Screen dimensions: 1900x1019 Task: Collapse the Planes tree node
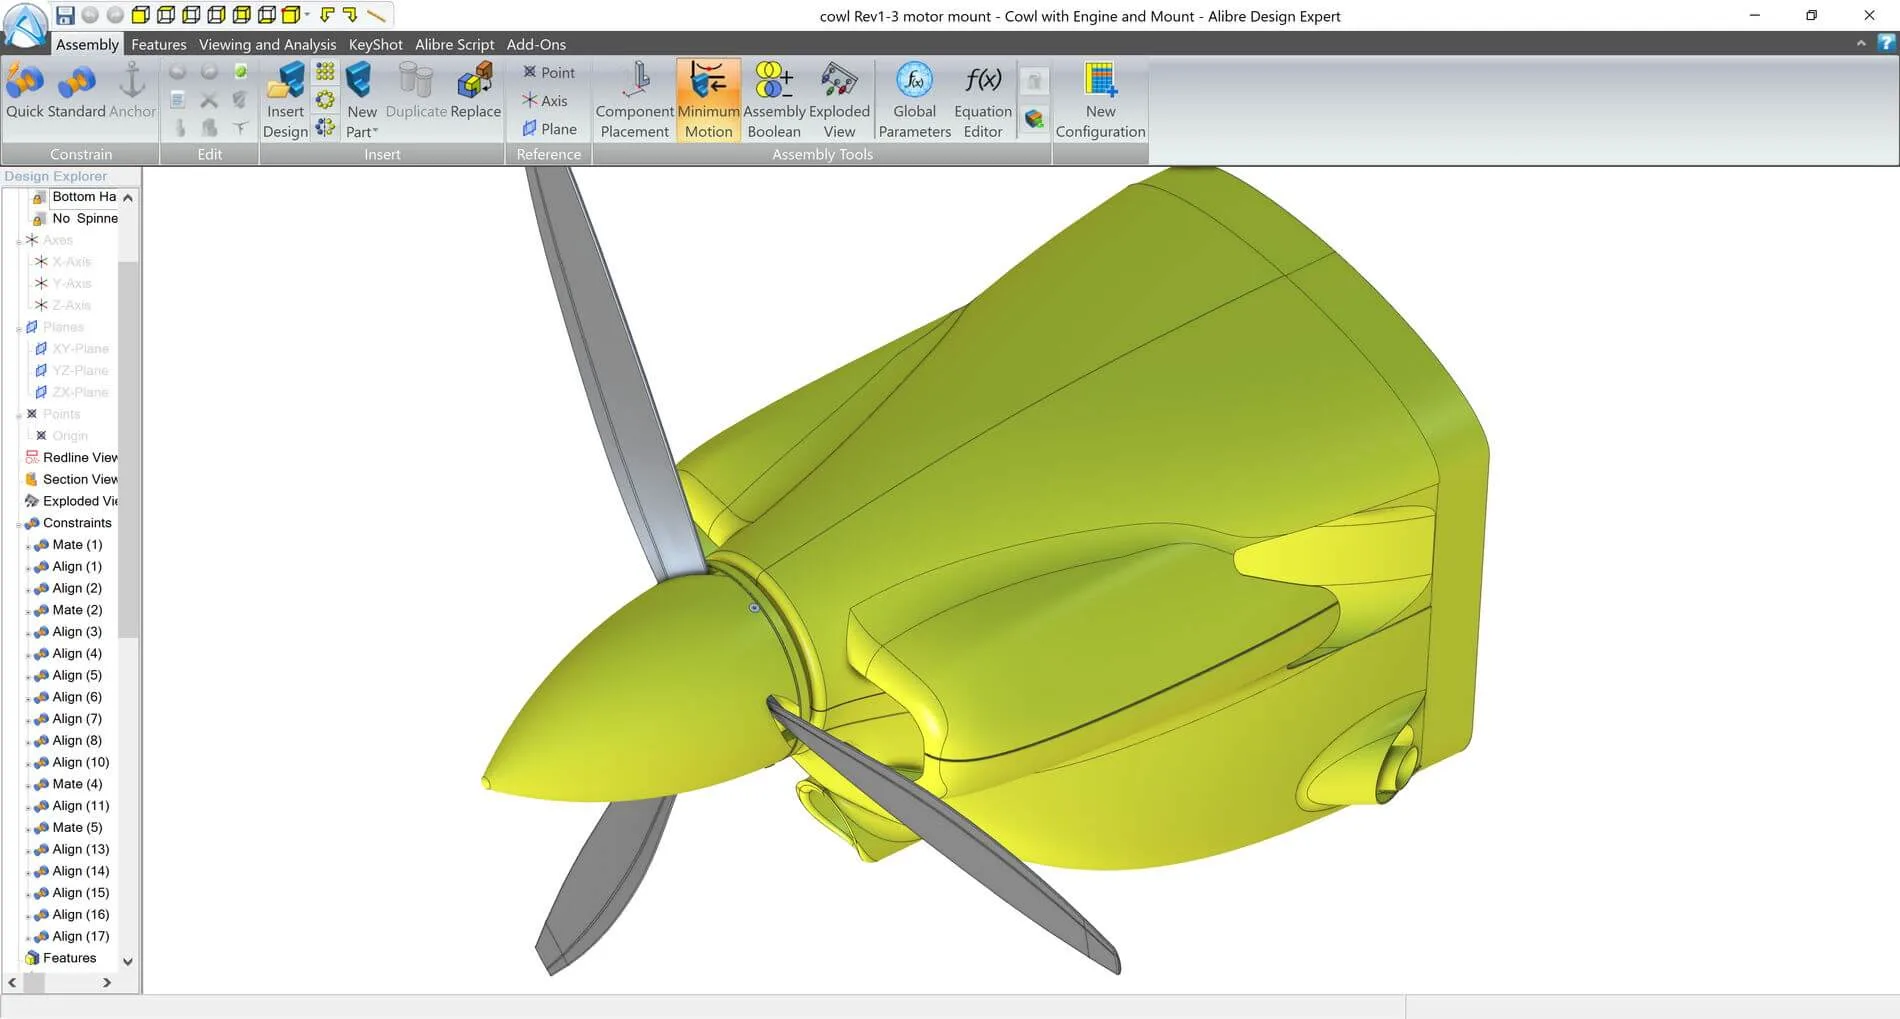tap(19, 328)
